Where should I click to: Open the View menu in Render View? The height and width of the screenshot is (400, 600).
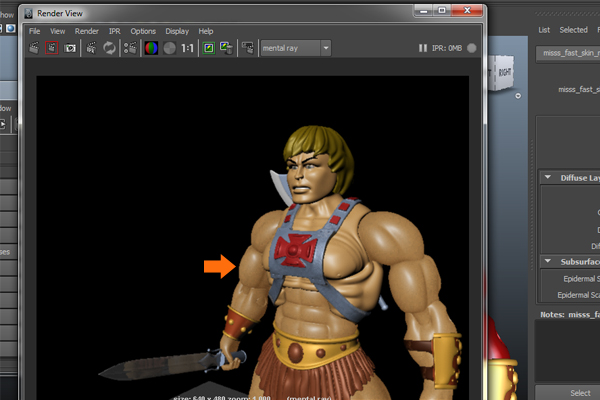pyautogui.click(x=57, y=31)
